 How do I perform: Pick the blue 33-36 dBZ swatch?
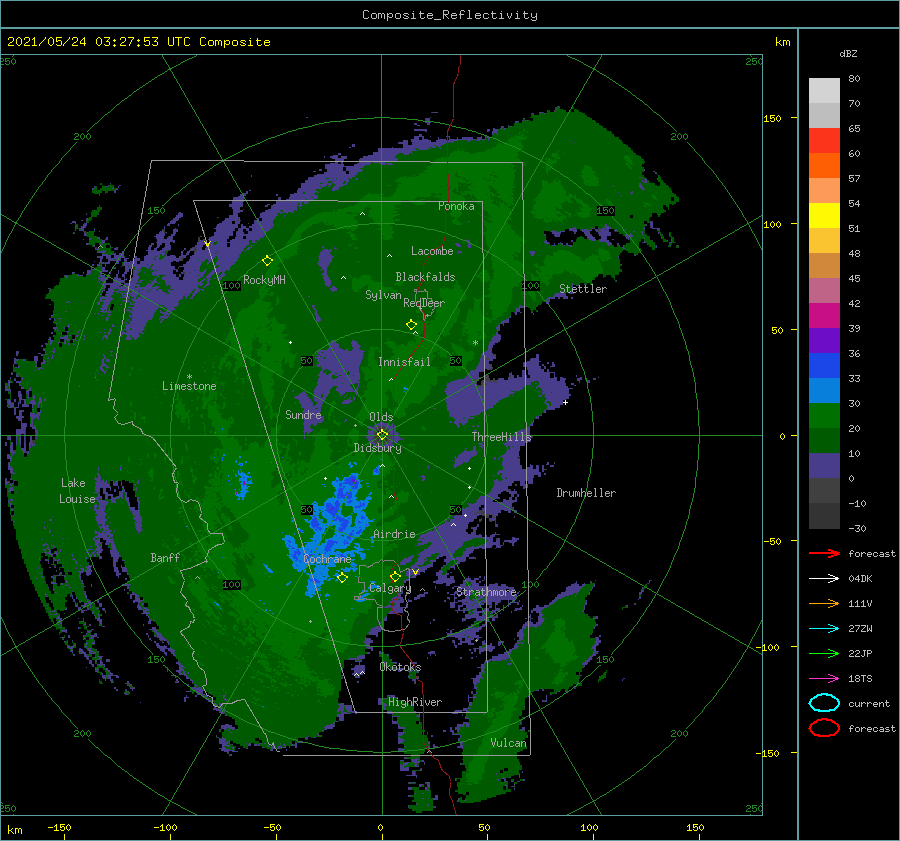(x=824, y=365)
